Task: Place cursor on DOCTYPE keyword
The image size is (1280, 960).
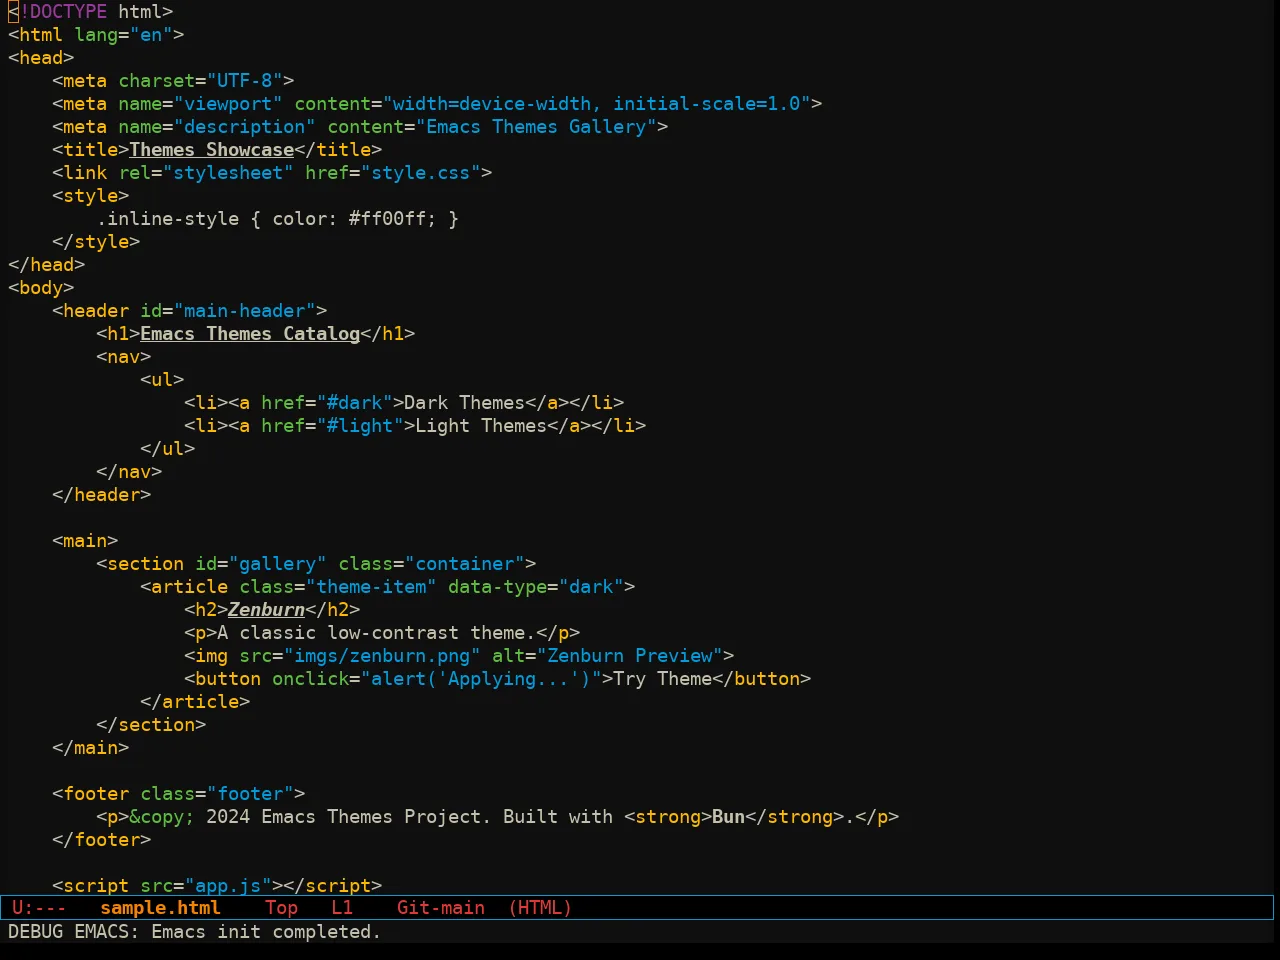Action: [x=68, y=12]
